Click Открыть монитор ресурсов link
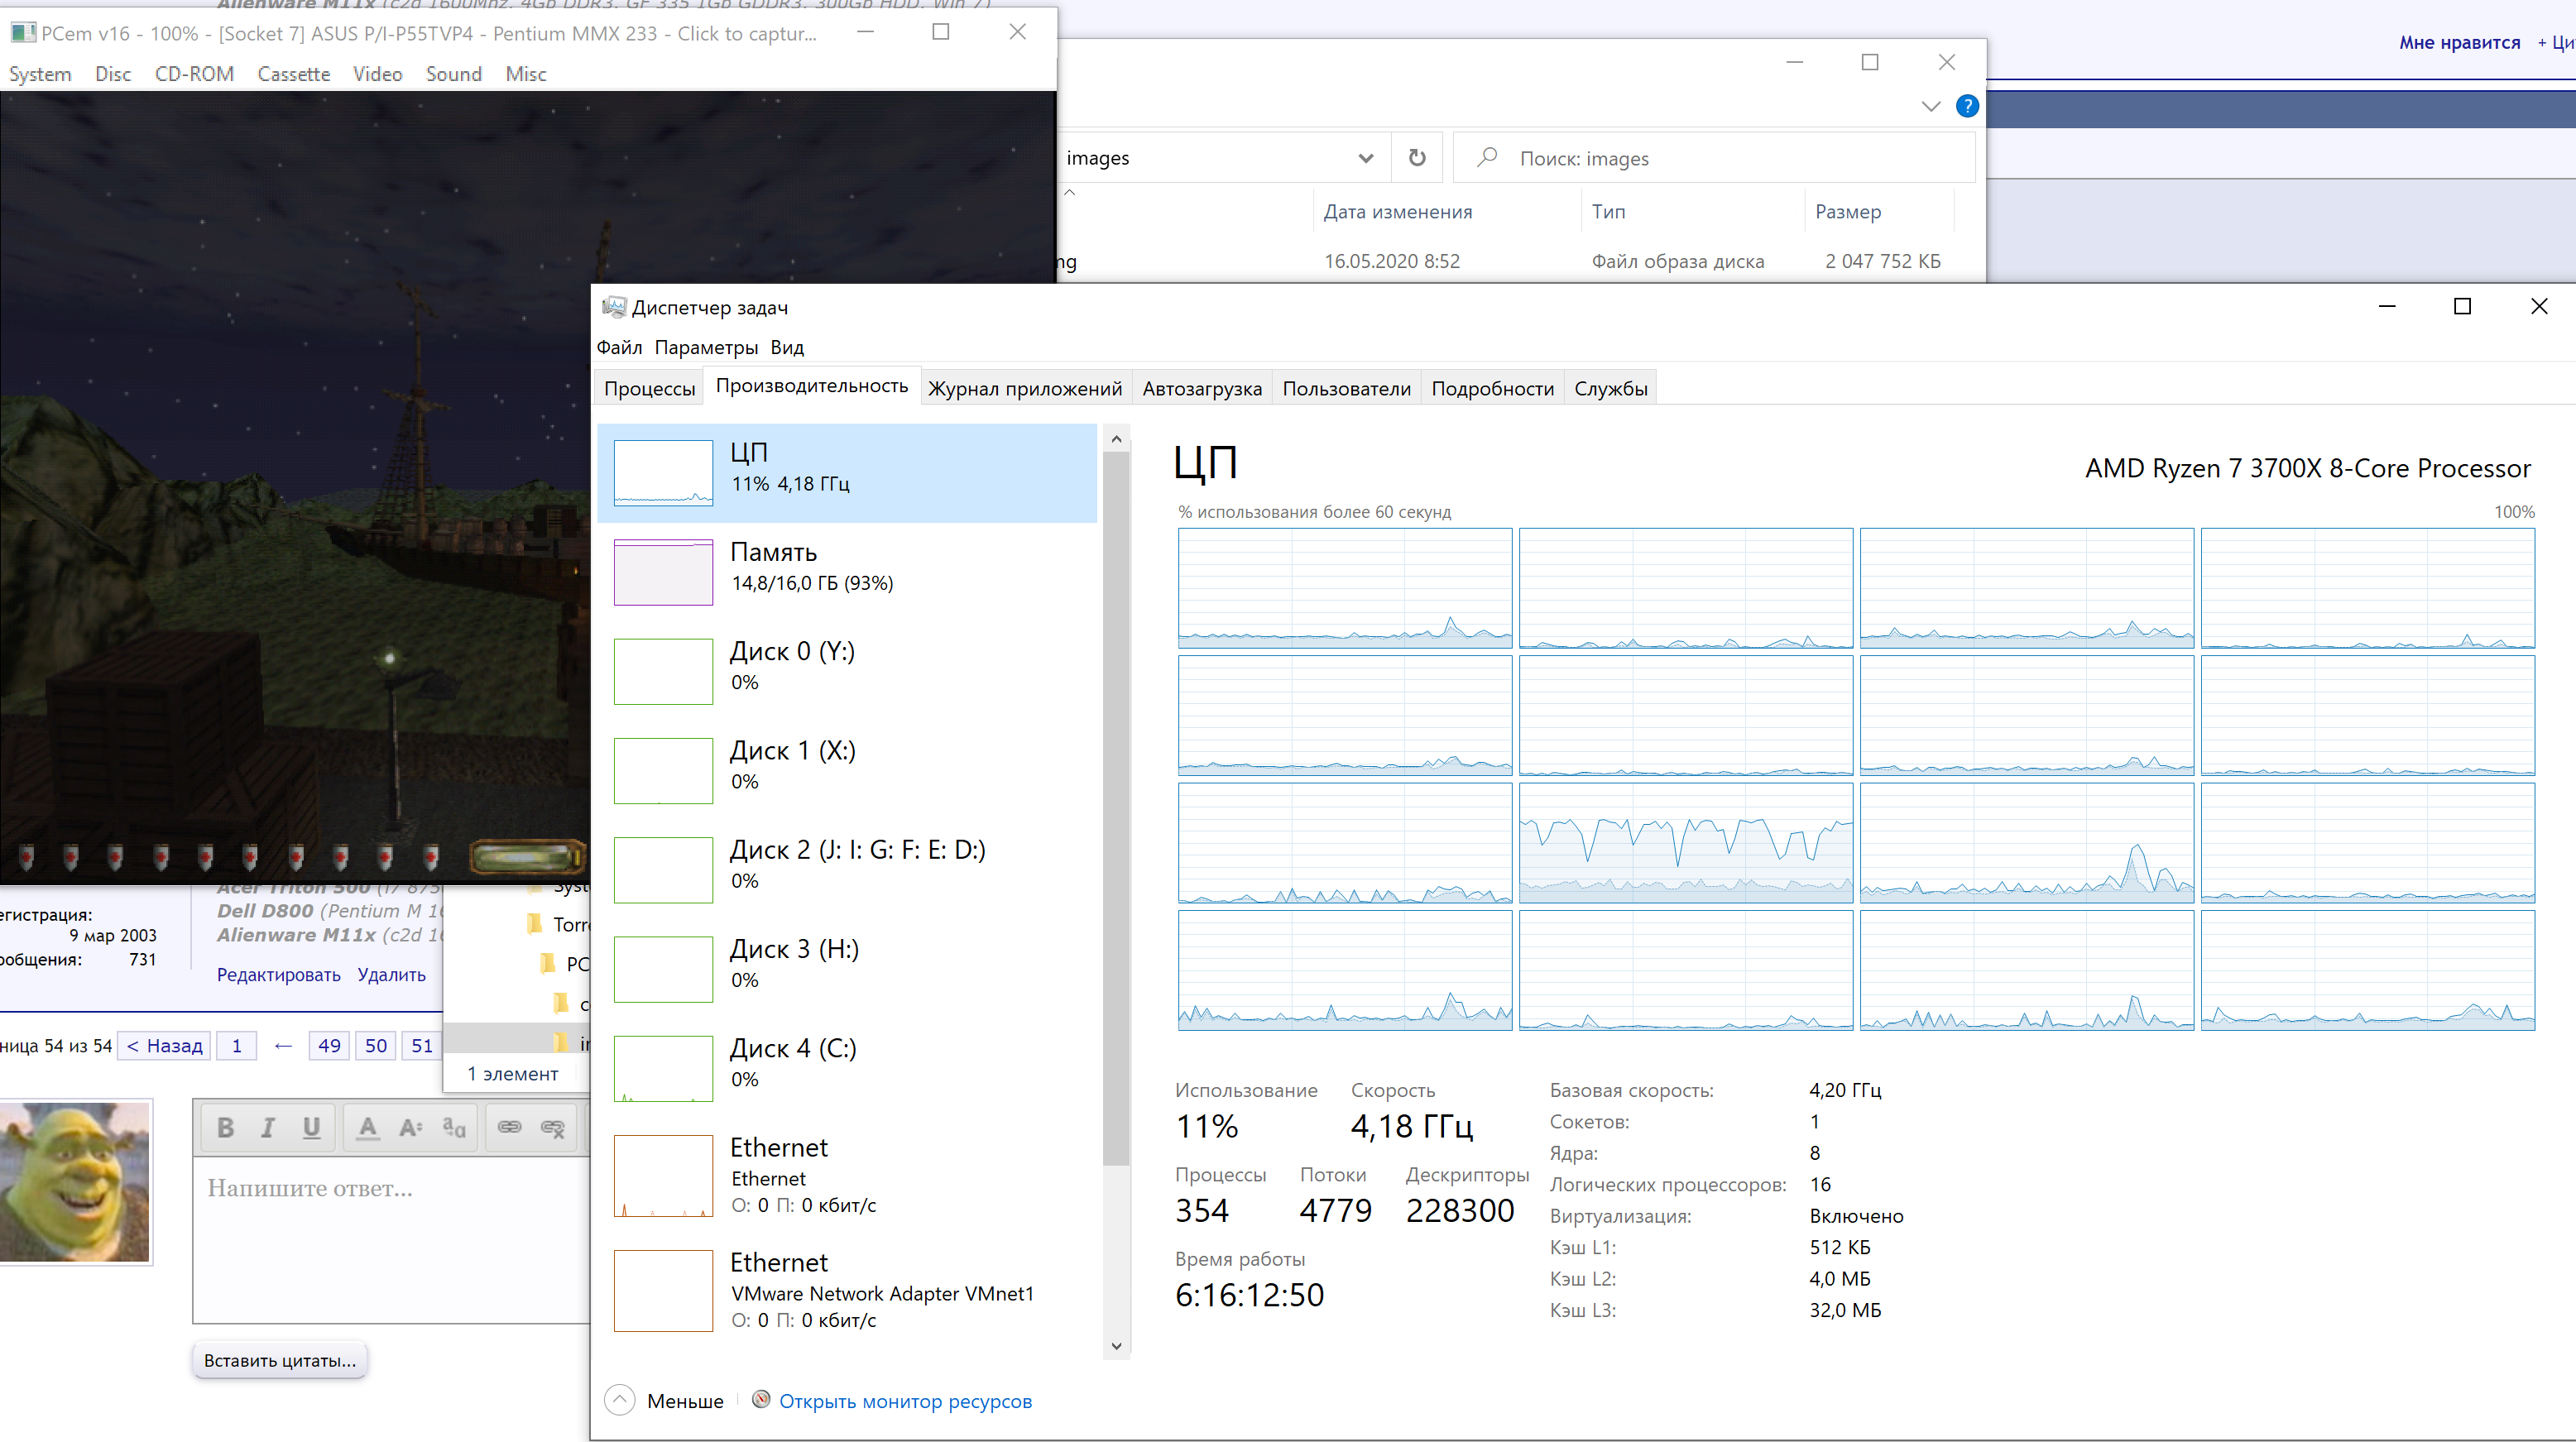2576x1442 pixels. 904,1401
